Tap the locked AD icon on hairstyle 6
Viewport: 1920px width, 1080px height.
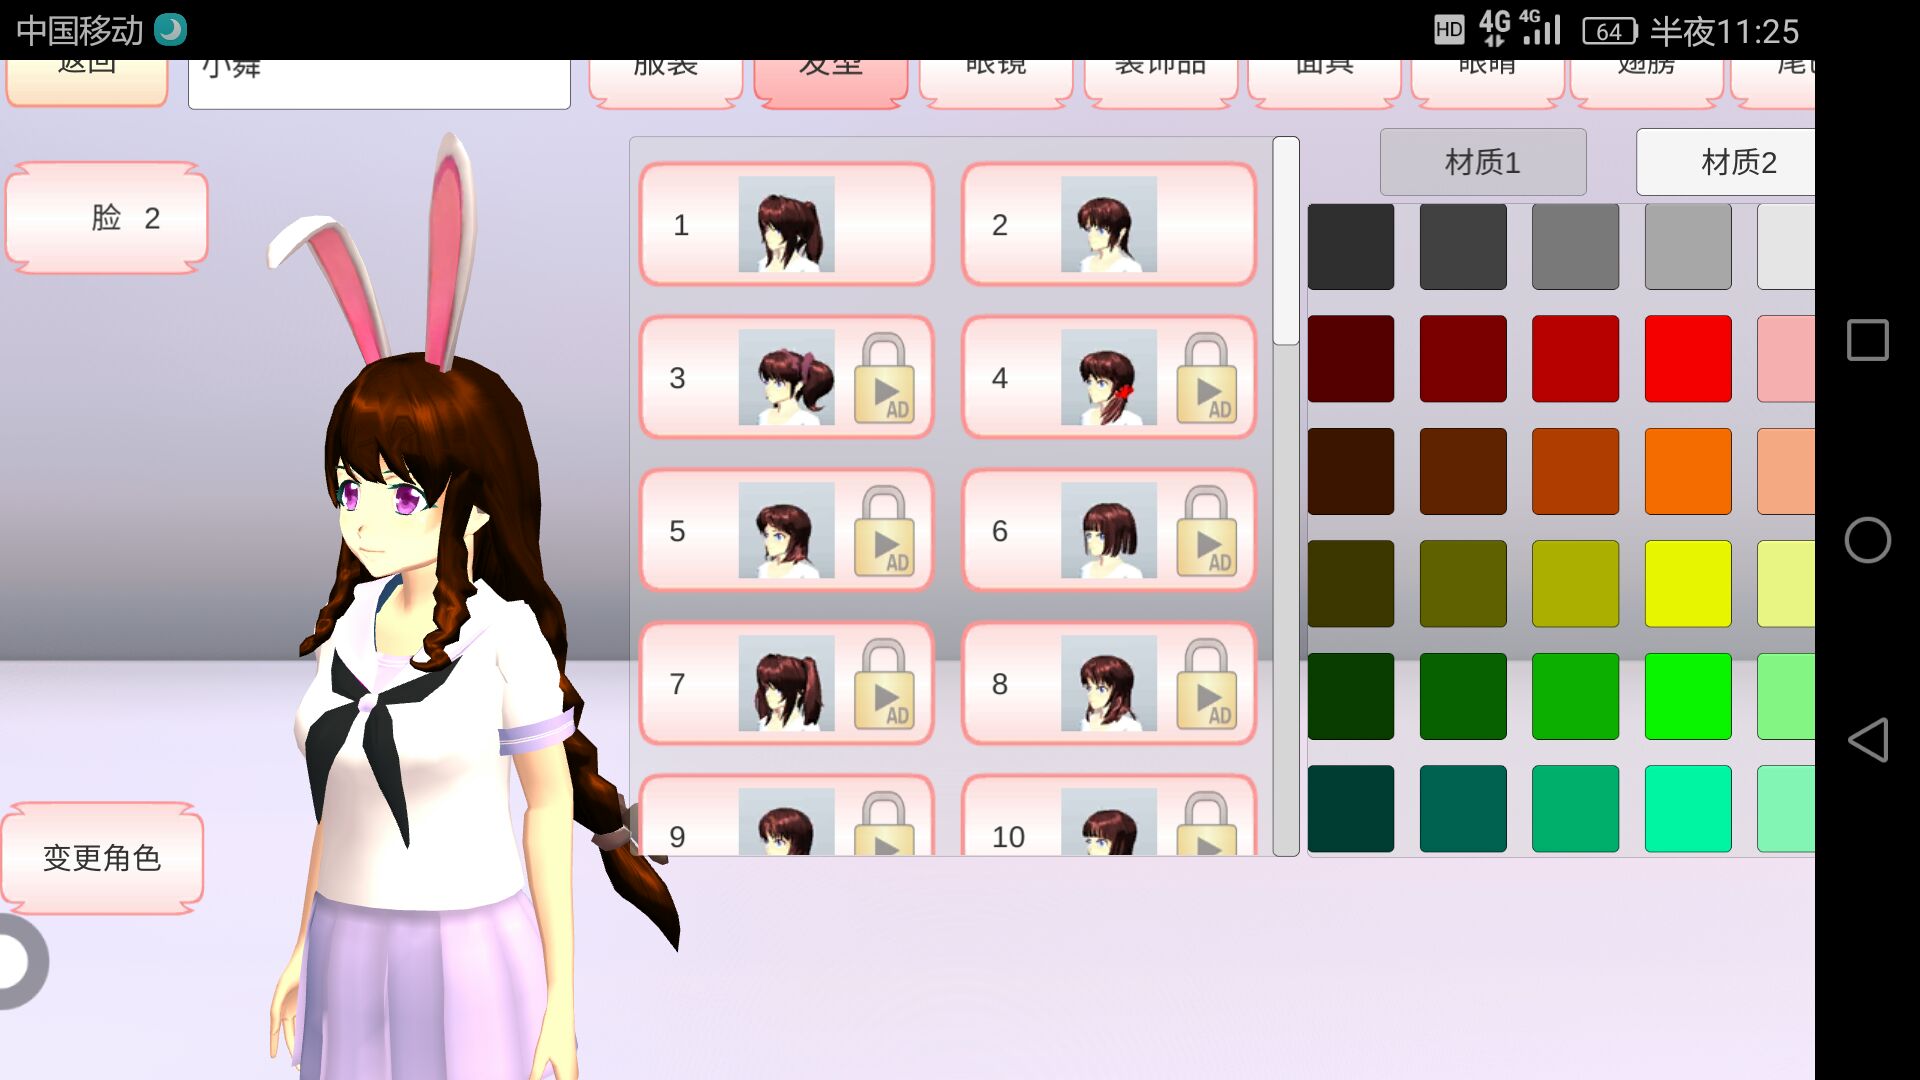[x=1206, y=532]
